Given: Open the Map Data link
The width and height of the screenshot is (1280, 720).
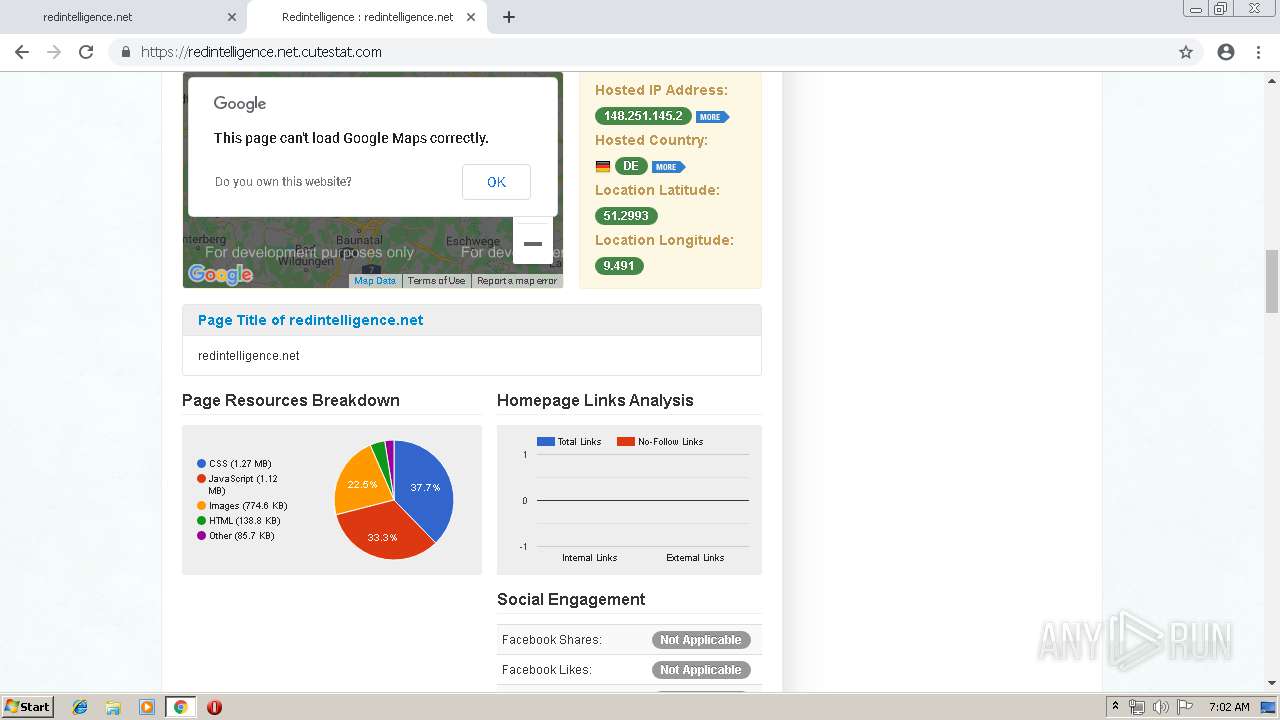Looking at the screenshot, I should pos(375,281).
